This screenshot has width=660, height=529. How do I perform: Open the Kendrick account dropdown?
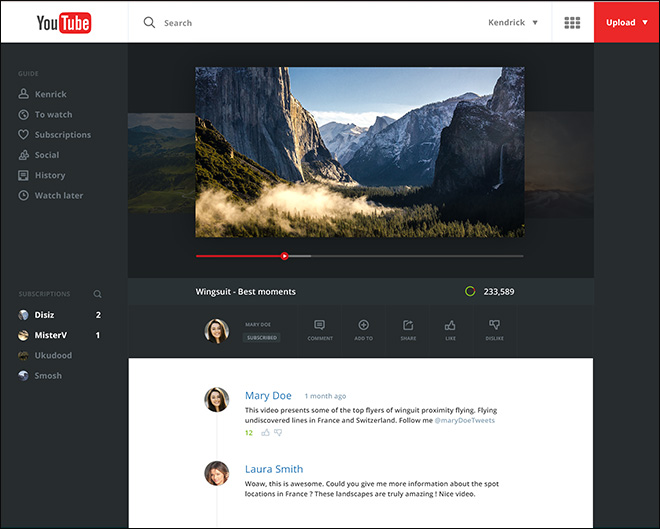coord(513,22)
